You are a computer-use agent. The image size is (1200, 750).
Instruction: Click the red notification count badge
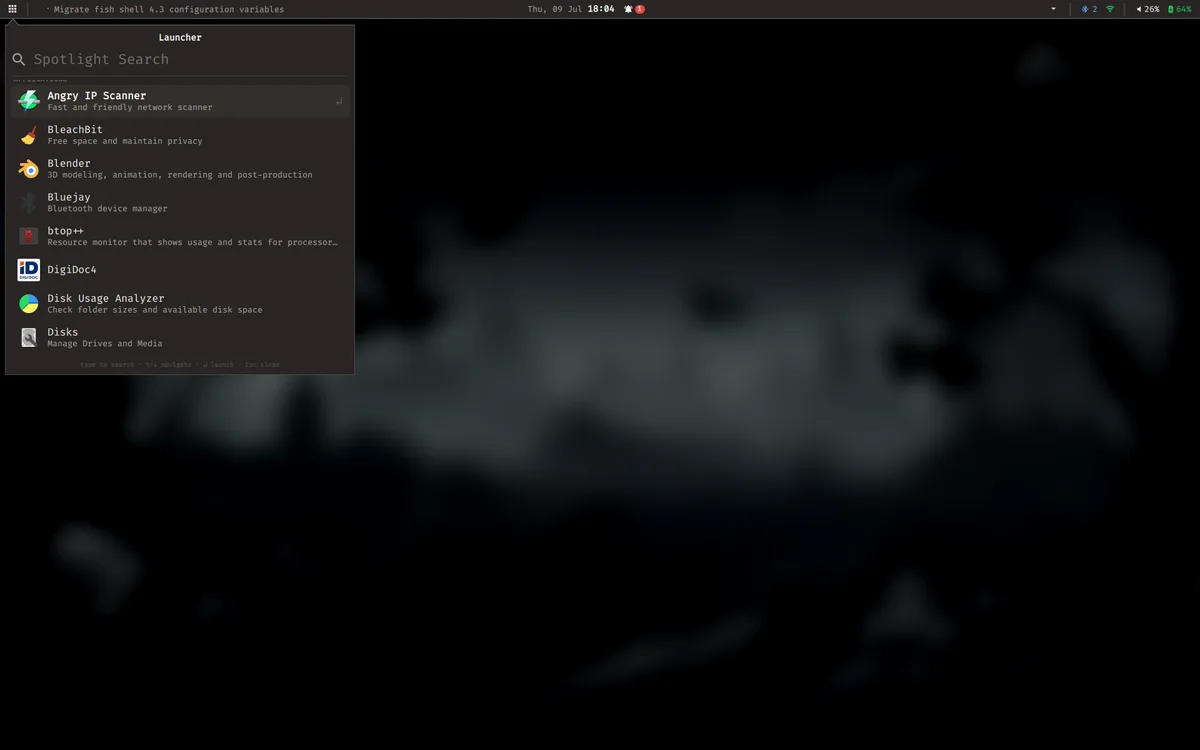tap(640, 9)
